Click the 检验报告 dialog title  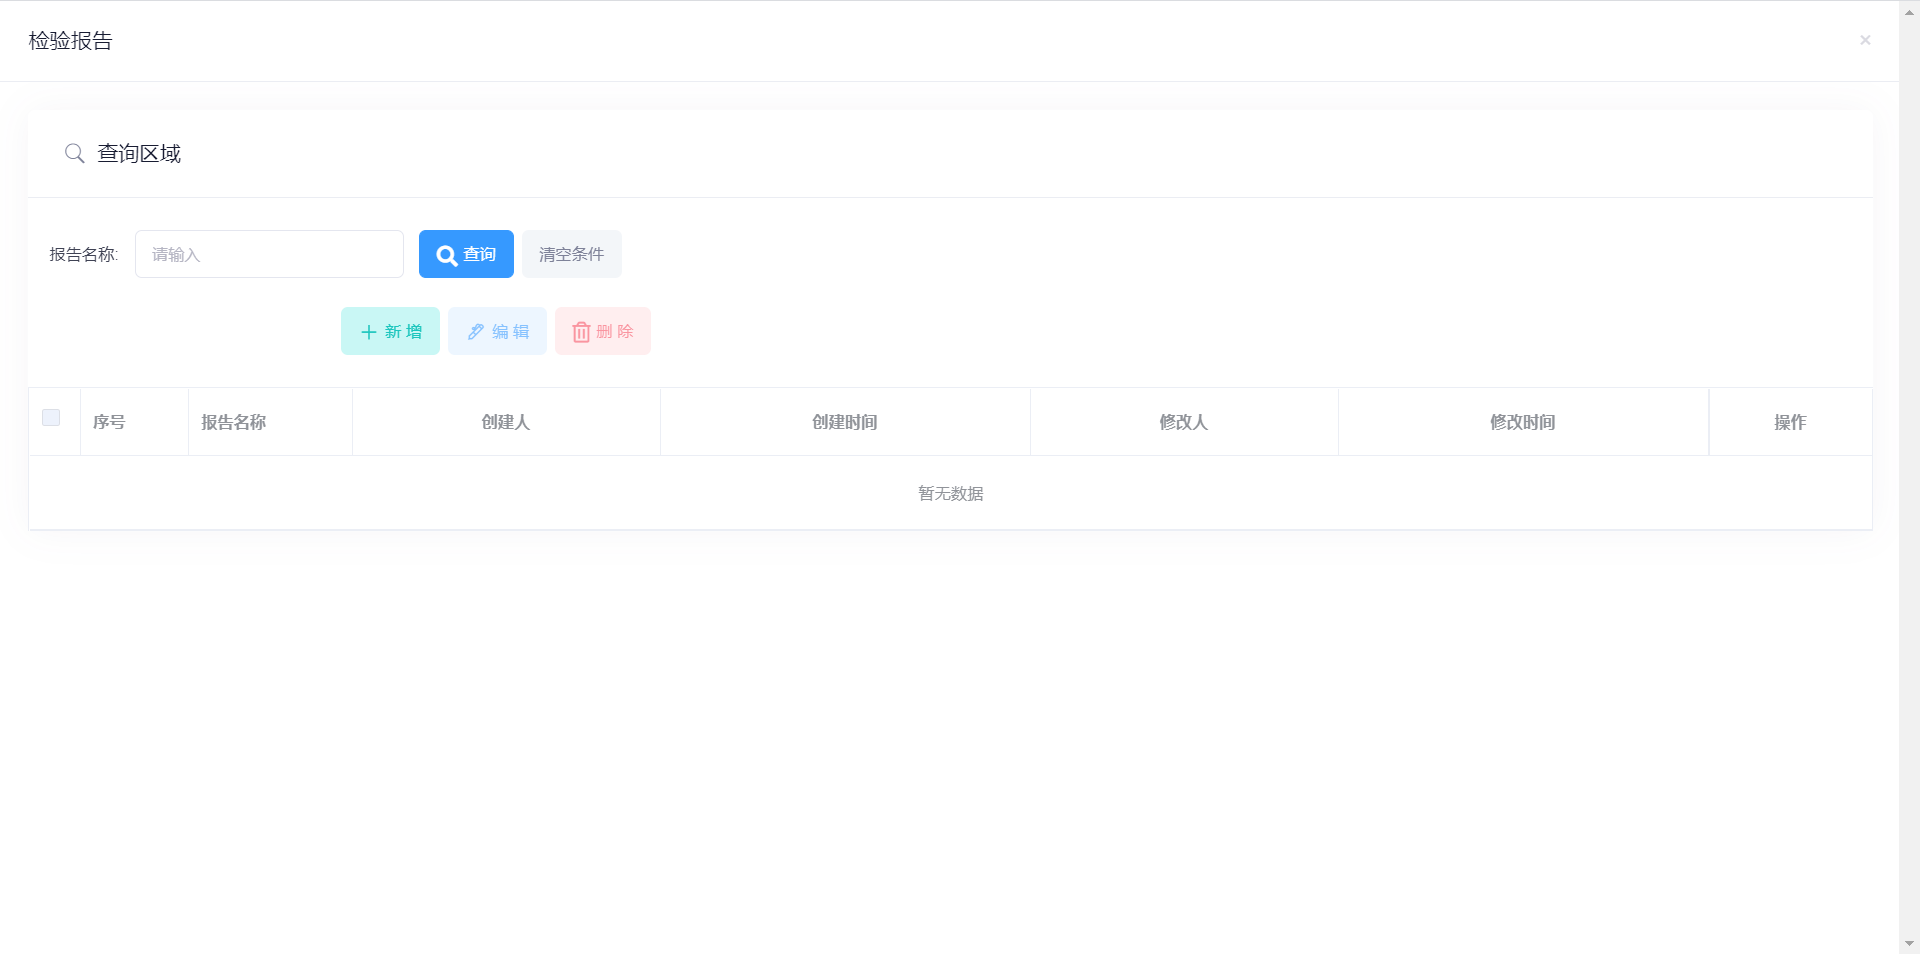point(71,41)
